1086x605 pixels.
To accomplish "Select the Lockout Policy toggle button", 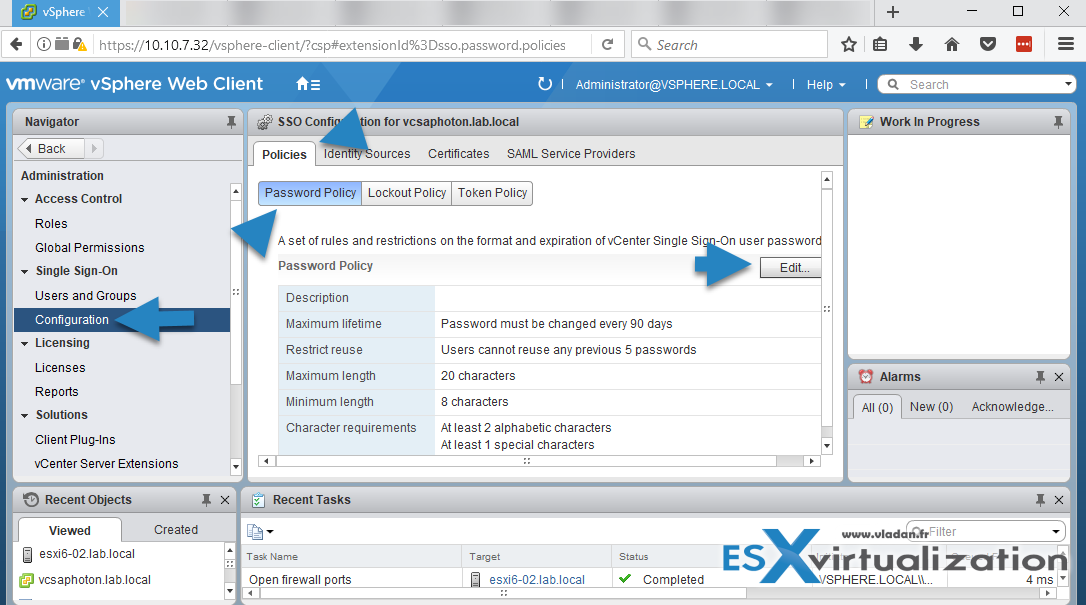I will [x=407, y=193].
